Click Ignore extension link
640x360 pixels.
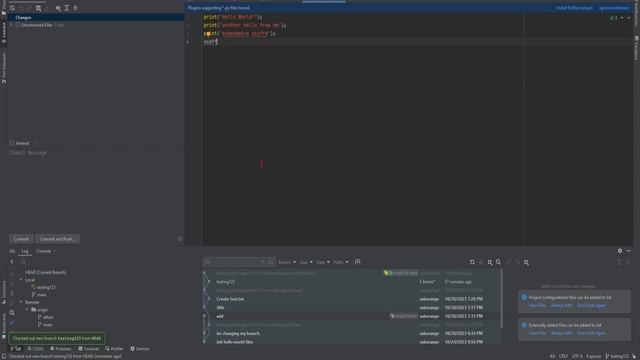pos(614,8)
